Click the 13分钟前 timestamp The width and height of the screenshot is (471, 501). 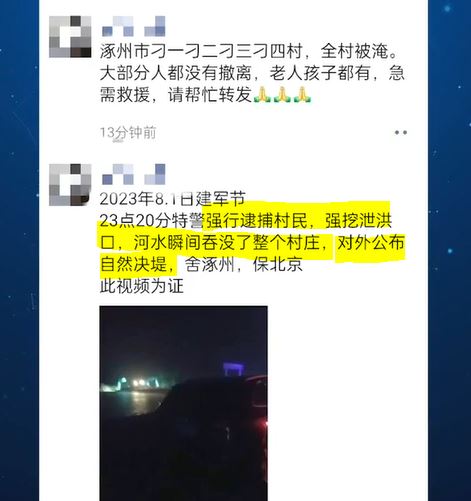pos(128,133)
